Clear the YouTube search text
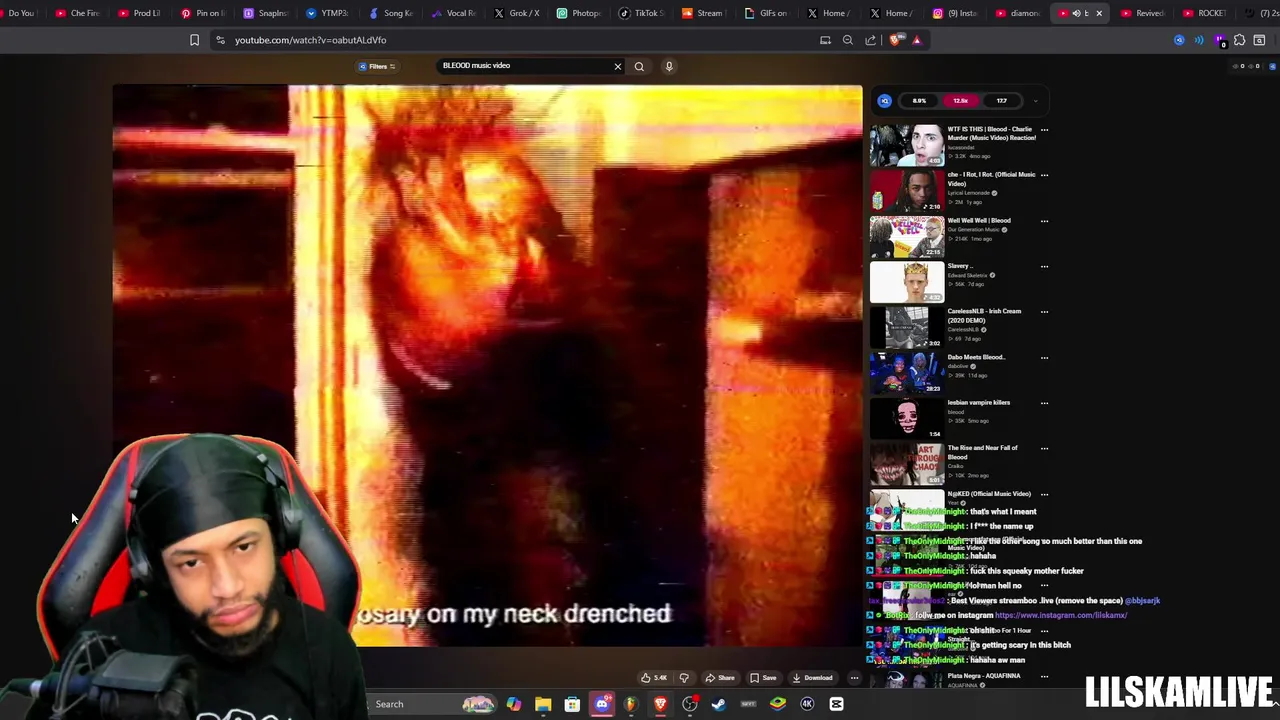 pyautogui.click(x=617, y=66)
